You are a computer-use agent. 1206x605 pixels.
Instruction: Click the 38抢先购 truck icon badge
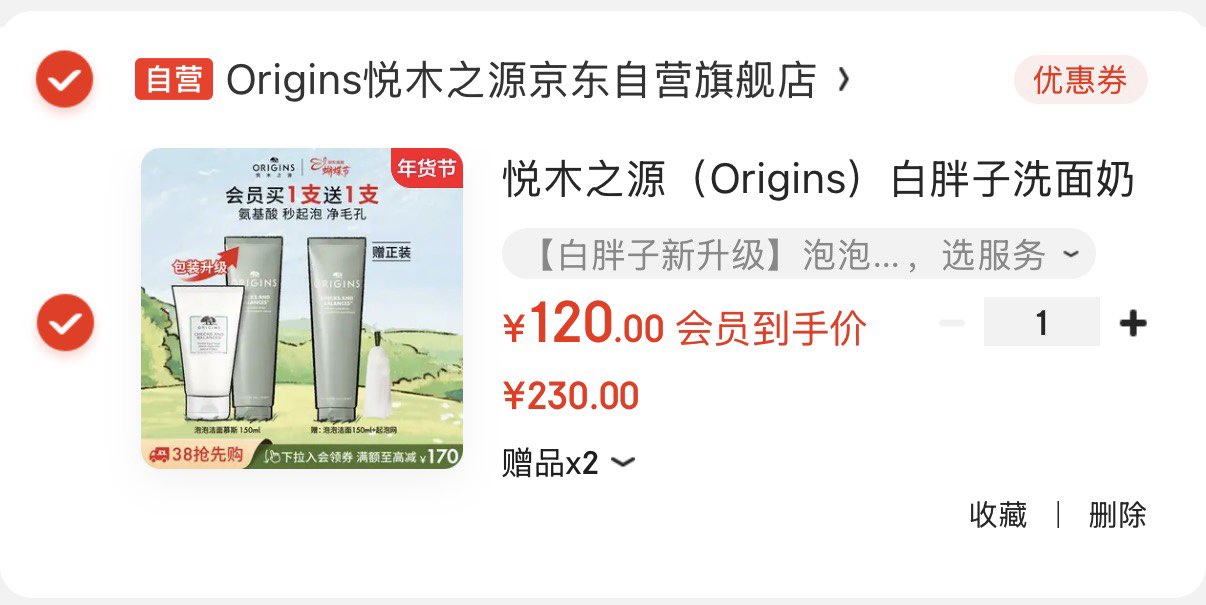196,455
